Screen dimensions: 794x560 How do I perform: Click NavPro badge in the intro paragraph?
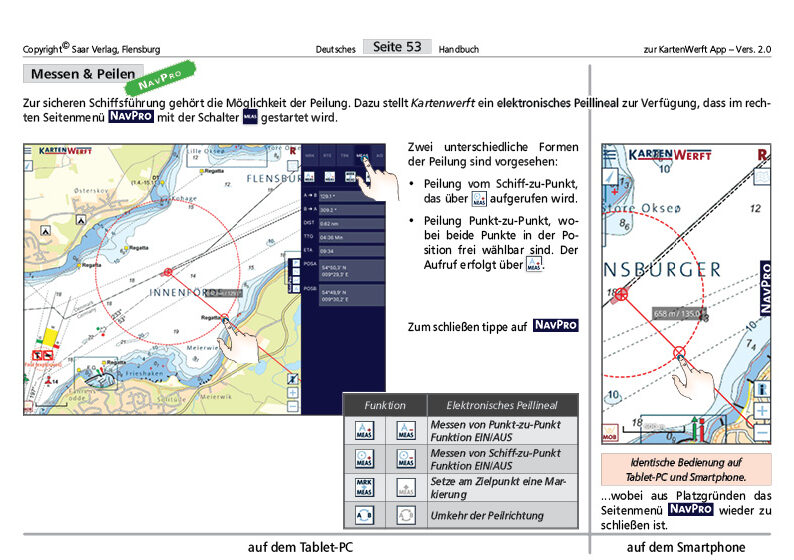(x=131, y=116)
